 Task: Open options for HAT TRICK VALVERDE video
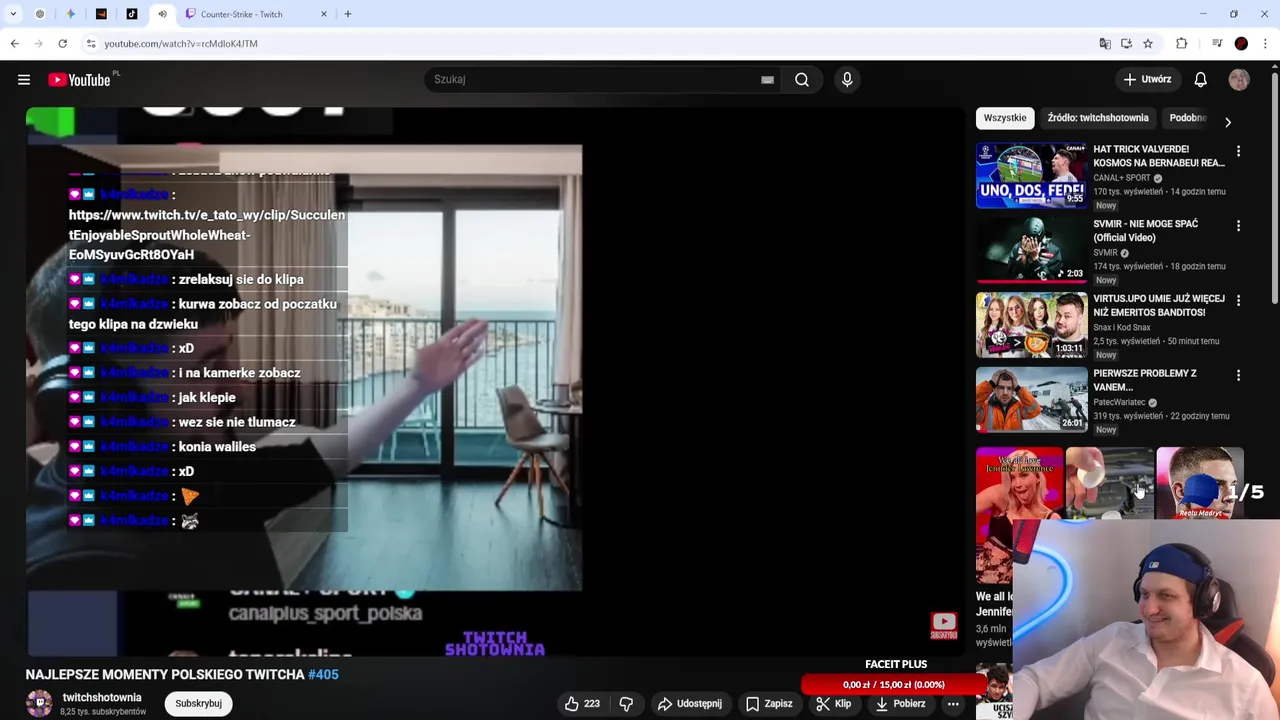(x=1238, y=151)
